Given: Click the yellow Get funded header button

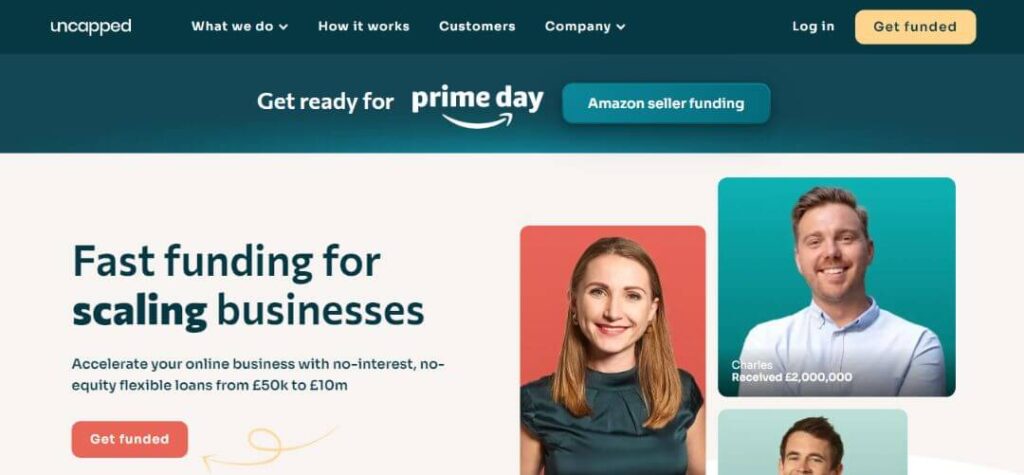Looking at the screenshot, I should (x=916, y=27).
